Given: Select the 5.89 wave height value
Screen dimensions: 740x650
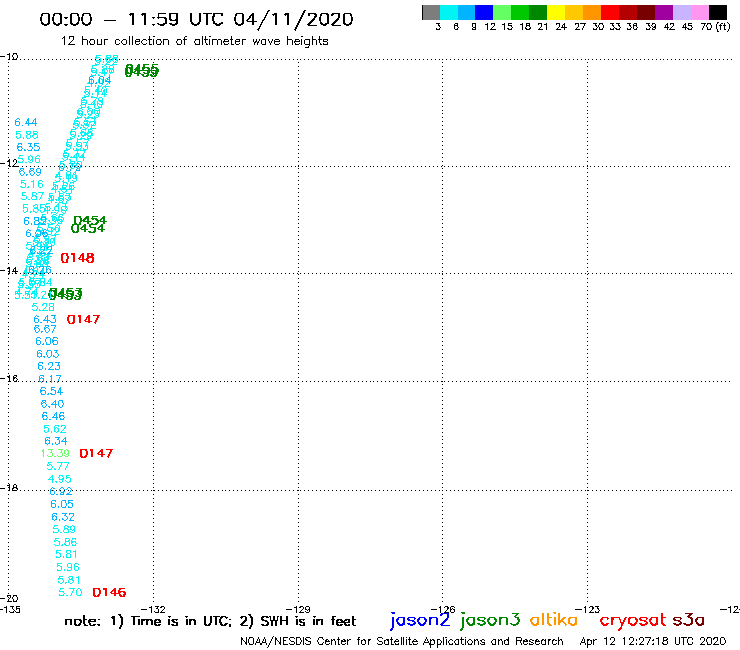Looking at the screenshot, I should (64, 529).
